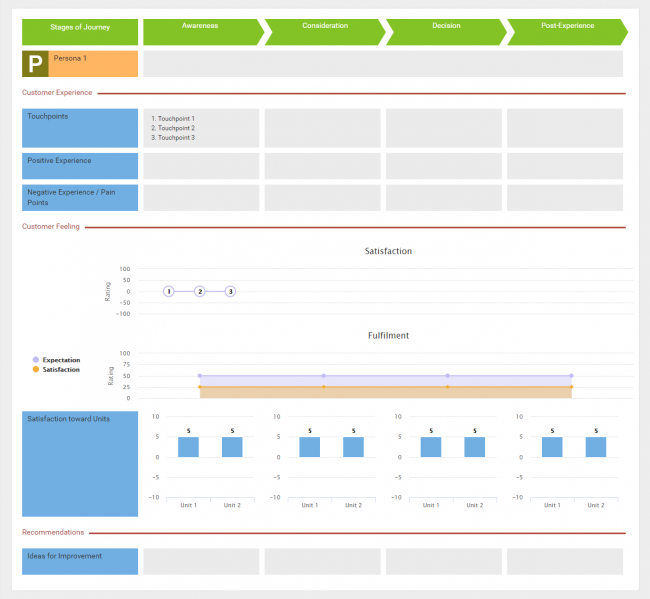Open the Touchpoints list cell under Awareness
This screenshot has height=599, width=650.
coord(201,128)
